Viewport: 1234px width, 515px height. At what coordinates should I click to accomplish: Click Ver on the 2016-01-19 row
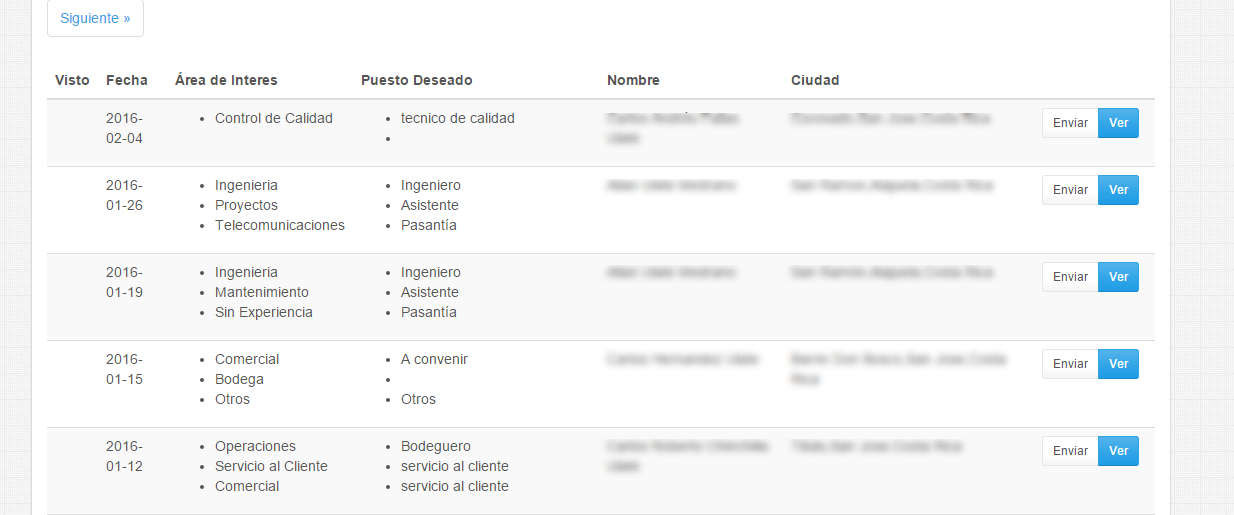1118,277
